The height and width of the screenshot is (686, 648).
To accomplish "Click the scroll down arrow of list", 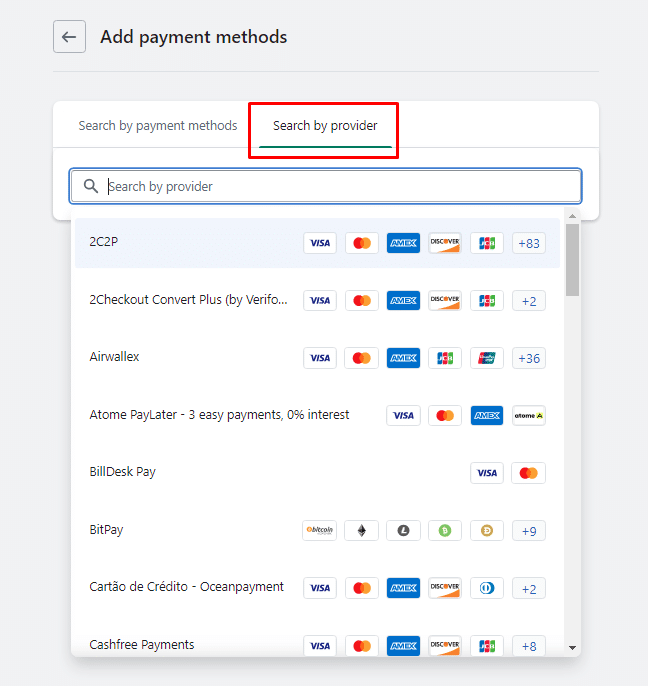I will (573, 647).
